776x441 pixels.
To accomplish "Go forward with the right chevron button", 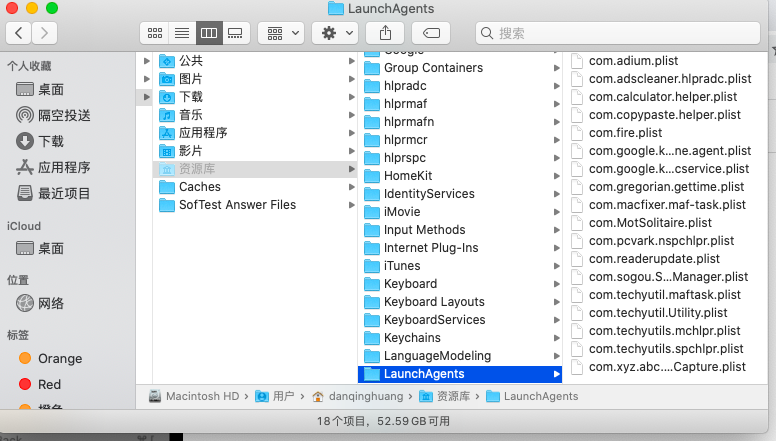I will pos(45,33).
